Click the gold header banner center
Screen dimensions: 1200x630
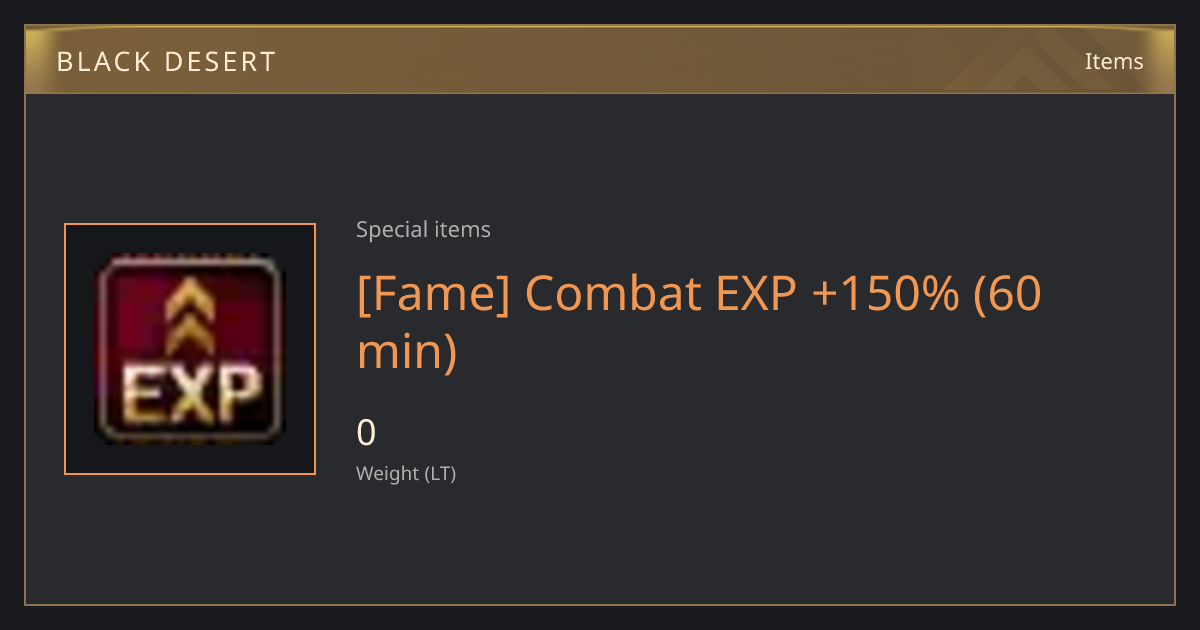600,61
